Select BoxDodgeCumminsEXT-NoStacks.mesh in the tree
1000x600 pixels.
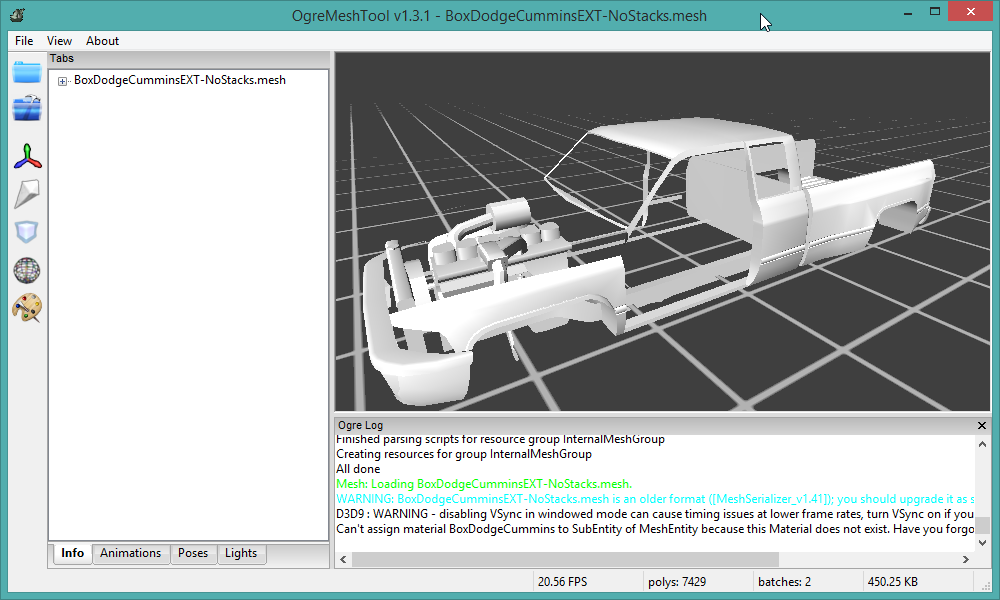[x=180, y=80]
